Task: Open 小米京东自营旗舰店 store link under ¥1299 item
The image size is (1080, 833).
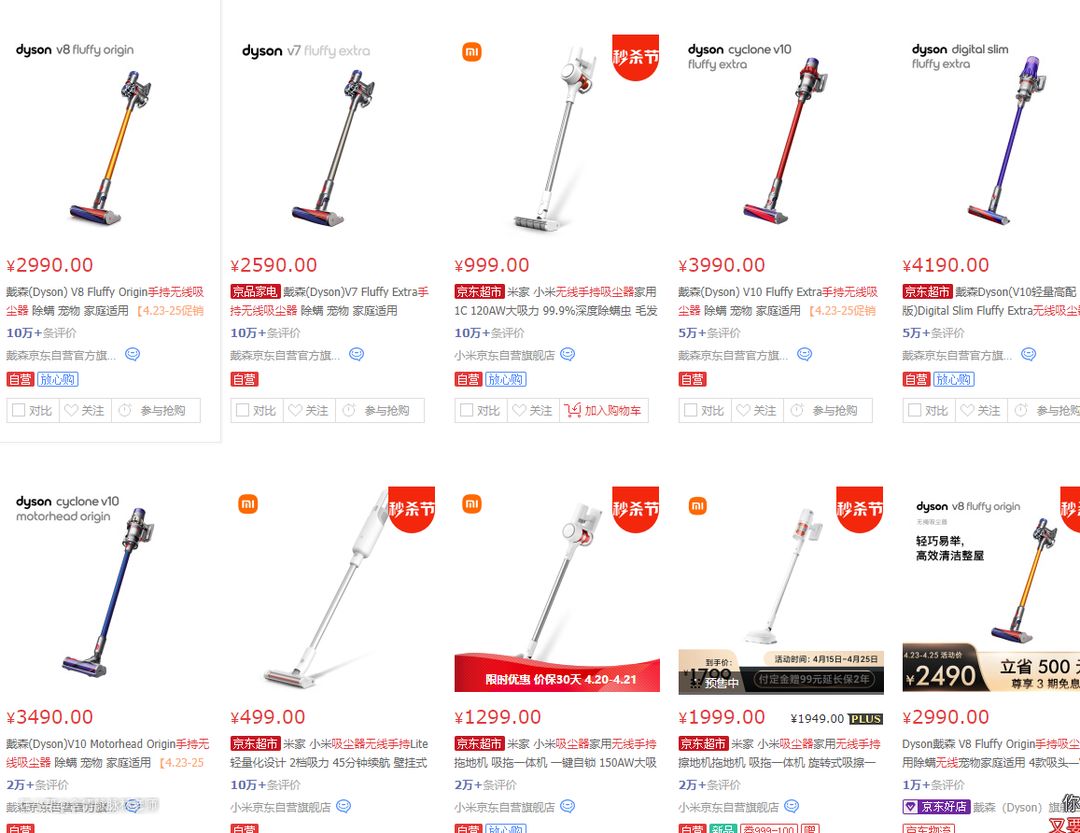Action: pos(504,807)
